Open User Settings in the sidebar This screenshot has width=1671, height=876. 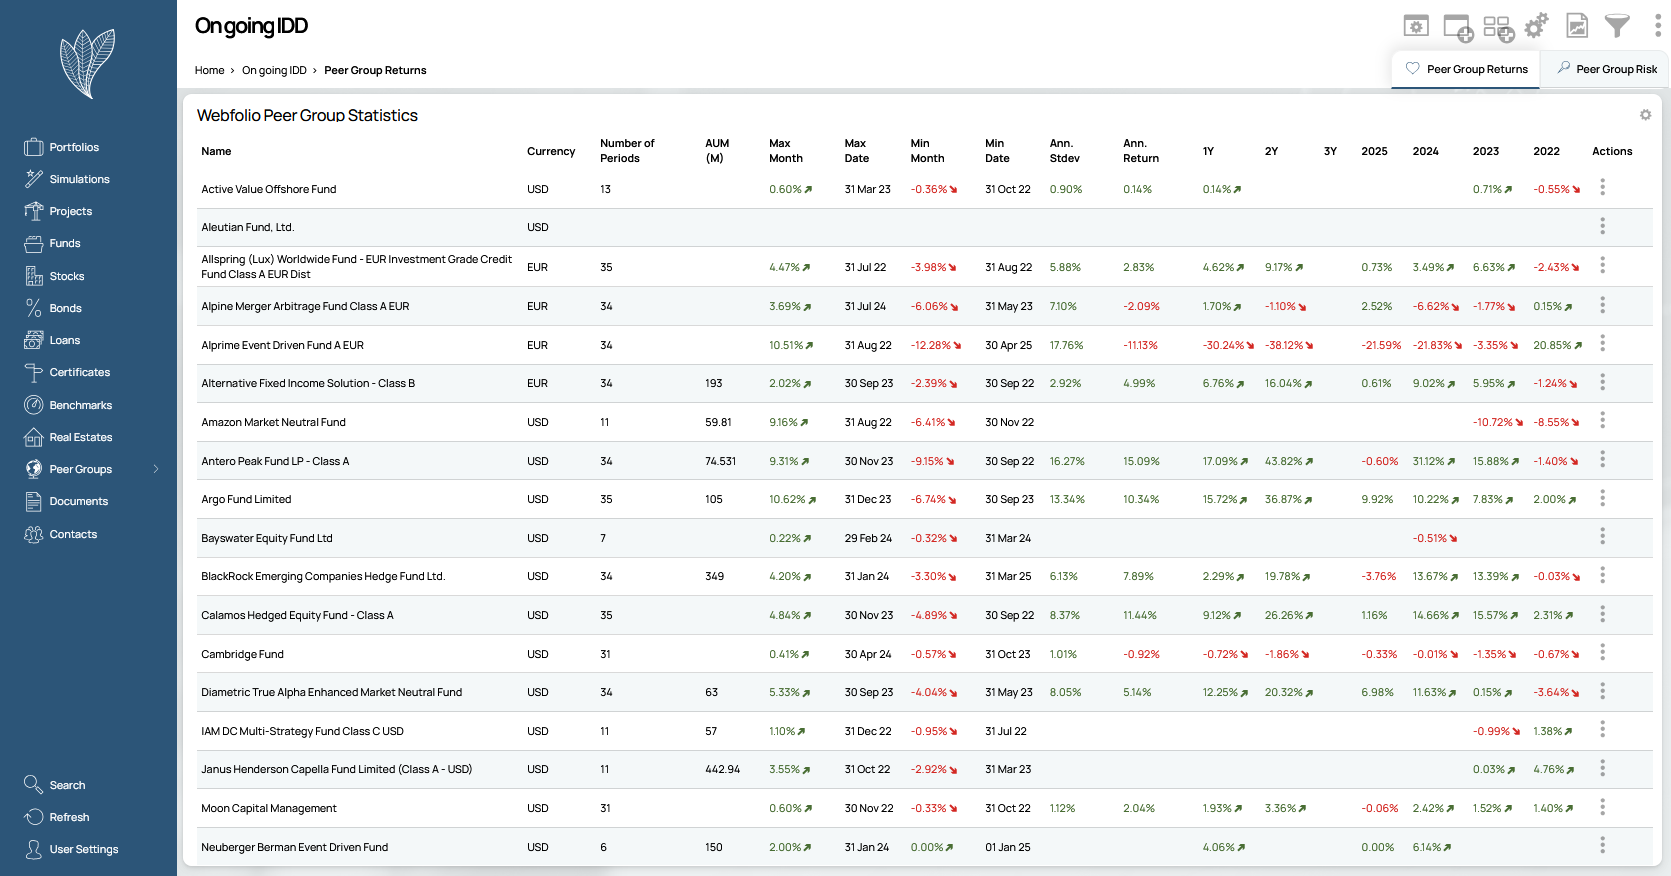(83, 849)
